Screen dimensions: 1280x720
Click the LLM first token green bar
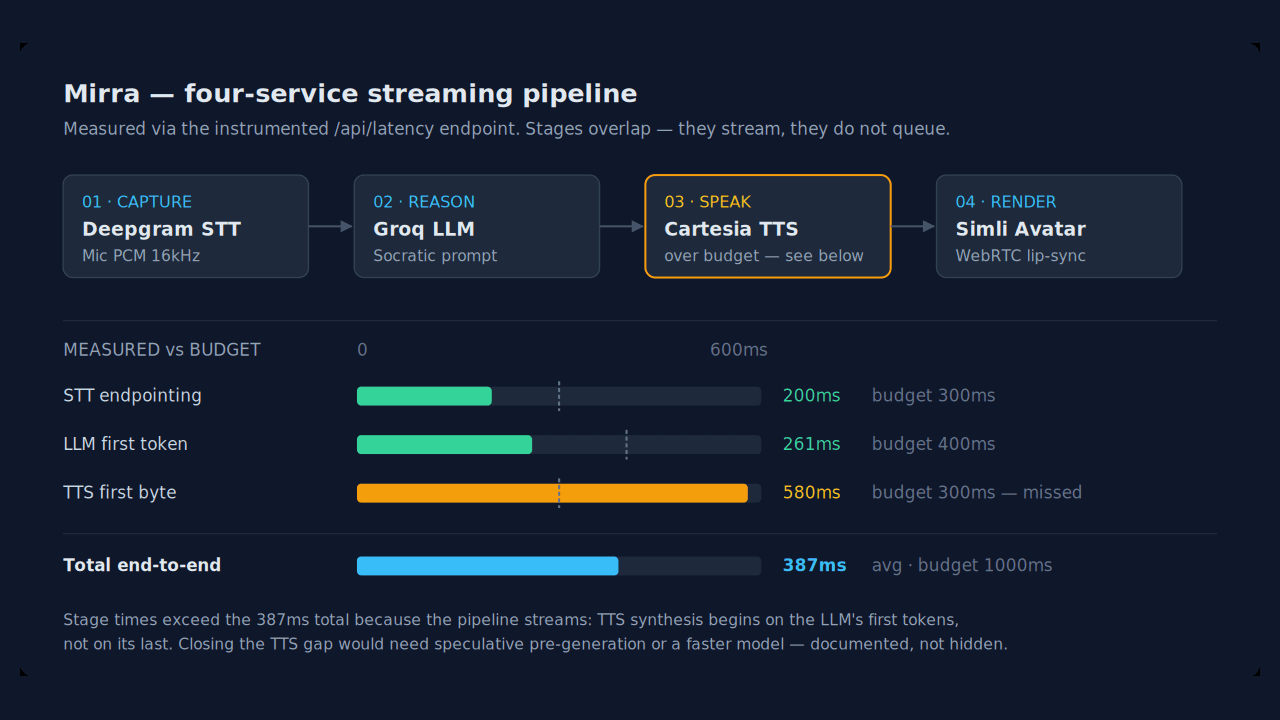click(444, 444)
